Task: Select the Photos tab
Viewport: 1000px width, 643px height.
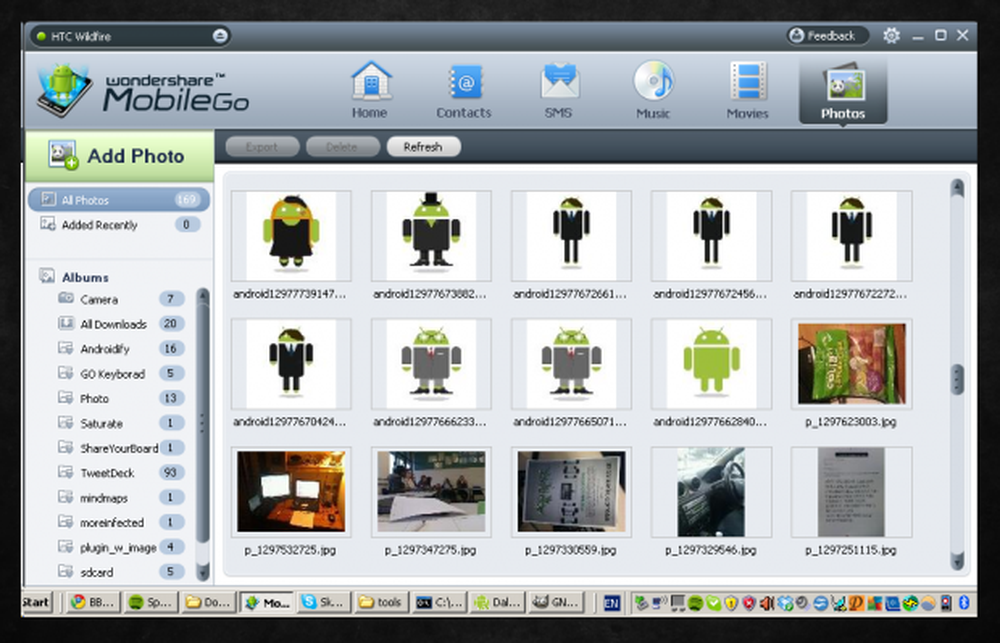Action: click(842, 90)
